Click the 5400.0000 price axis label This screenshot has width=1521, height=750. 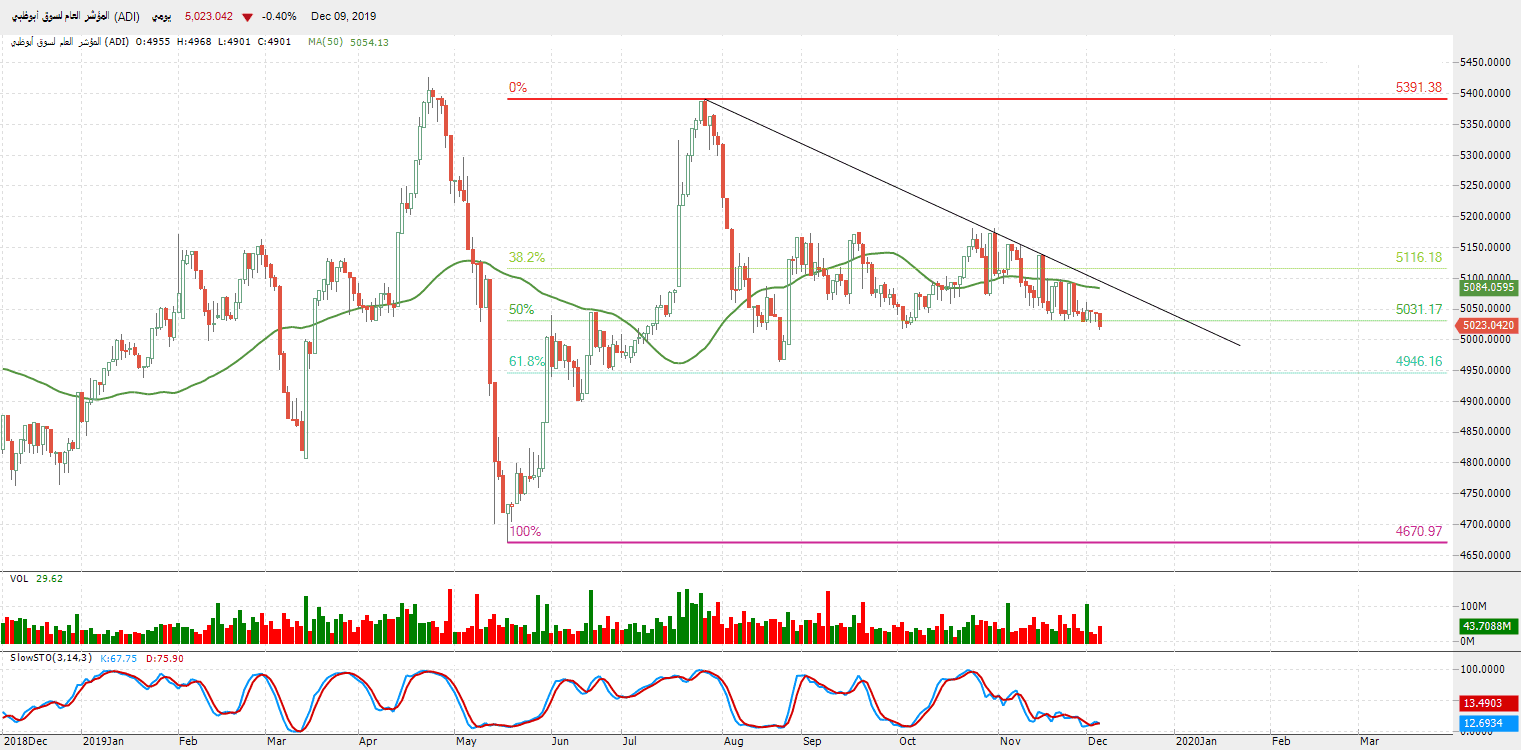[x=1487, y=93]
